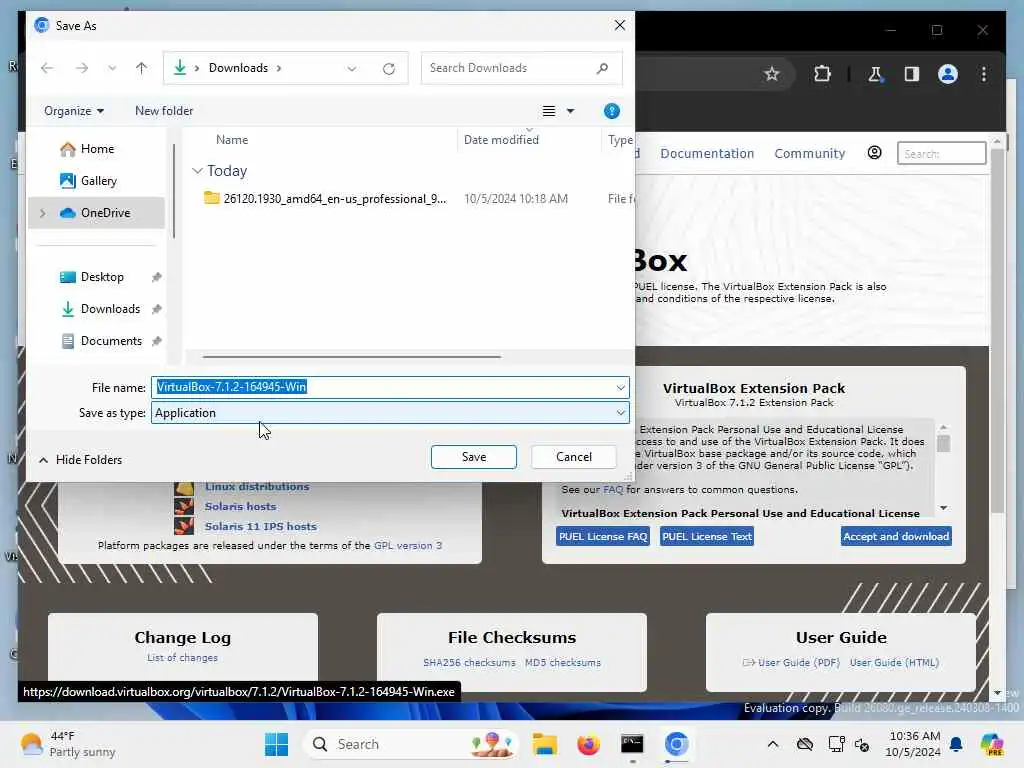Screen dimensions: 1024x768
Task: Click the VirtualBox site Search box
Action: coord(941,153)
